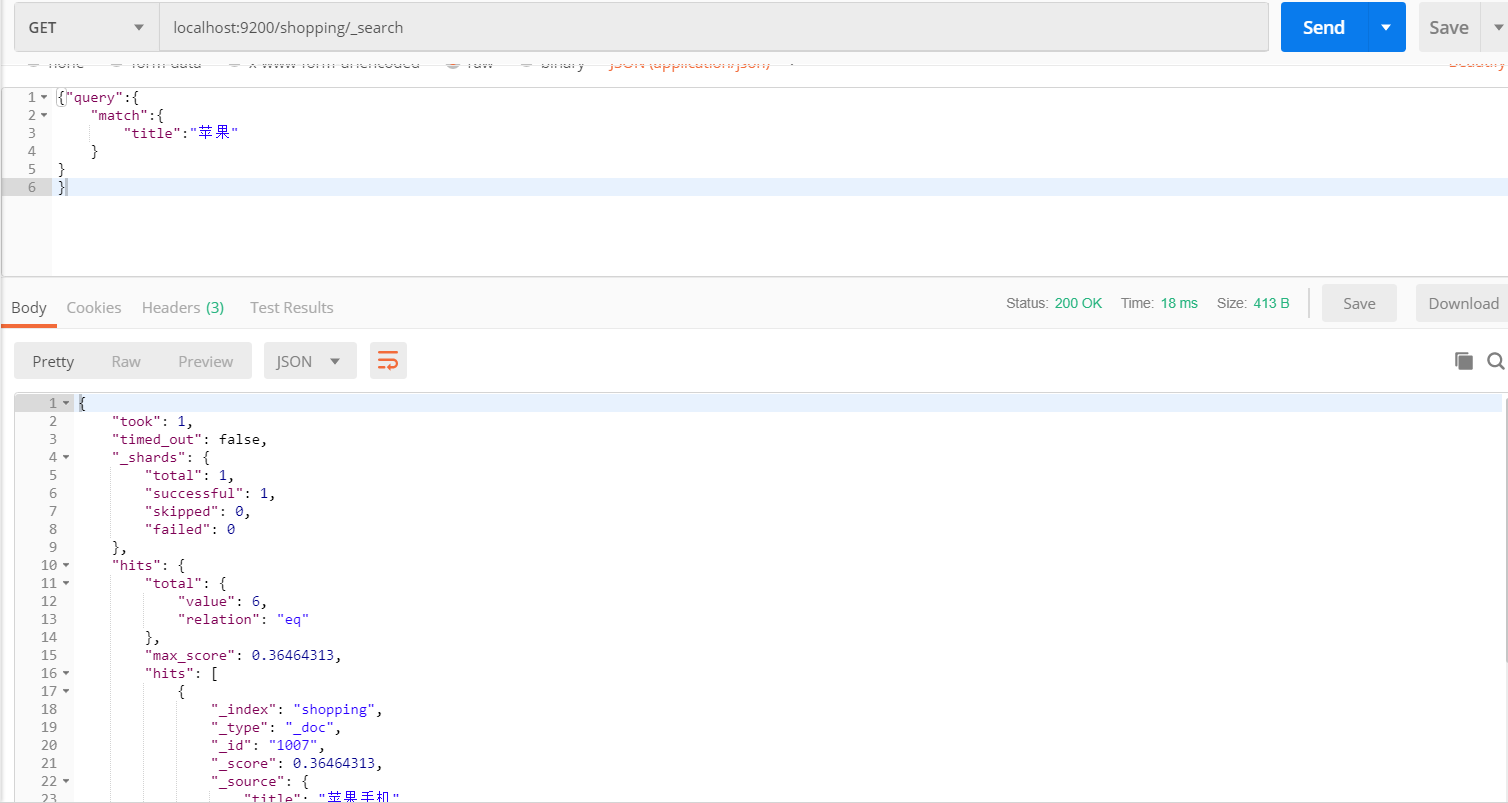This screenshot has height=803, width=1508.
Task: Send the request with the Send button
Action: point(1323,27)
